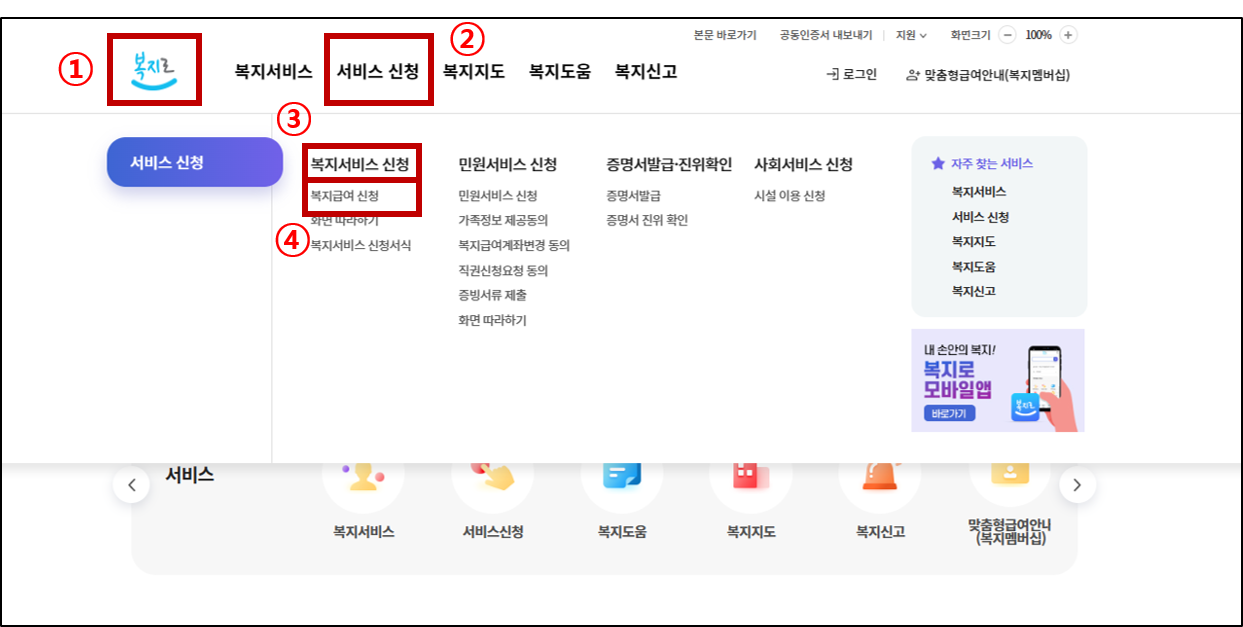Open the 복지급여 신청 link
Image resolution: width=1243 pixels, height=627 pixels.
coord(344,195)
